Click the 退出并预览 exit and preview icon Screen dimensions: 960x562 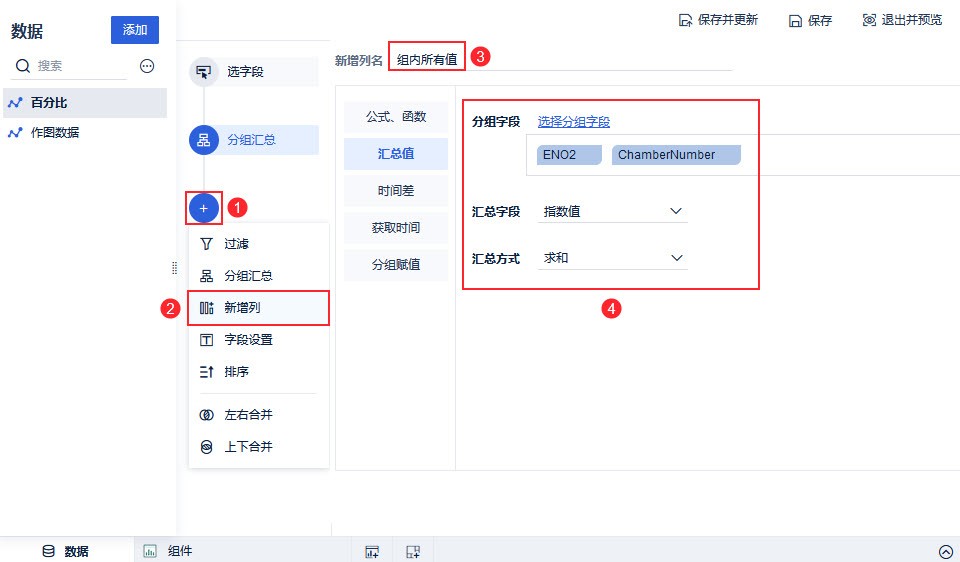(869, 20)
